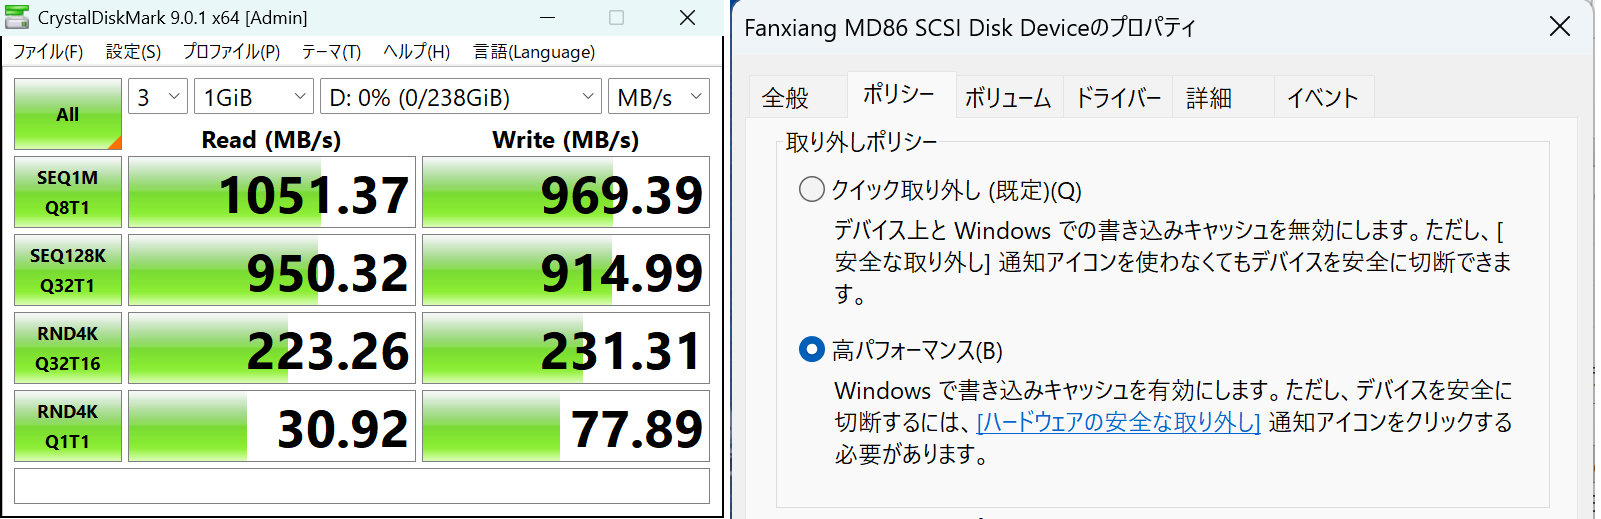Open the drive D: selection dropdown

pos(460,97)
